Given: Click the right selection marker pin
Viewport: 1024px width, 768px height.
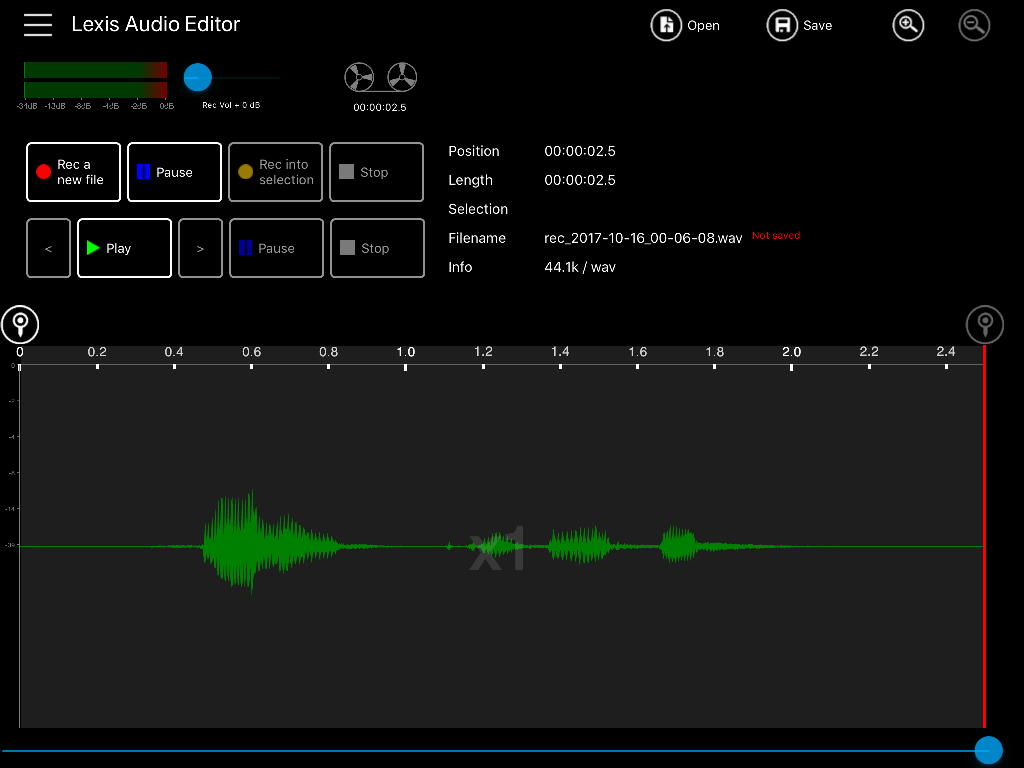Looking at the screenshot, I should tap(985, 324).
